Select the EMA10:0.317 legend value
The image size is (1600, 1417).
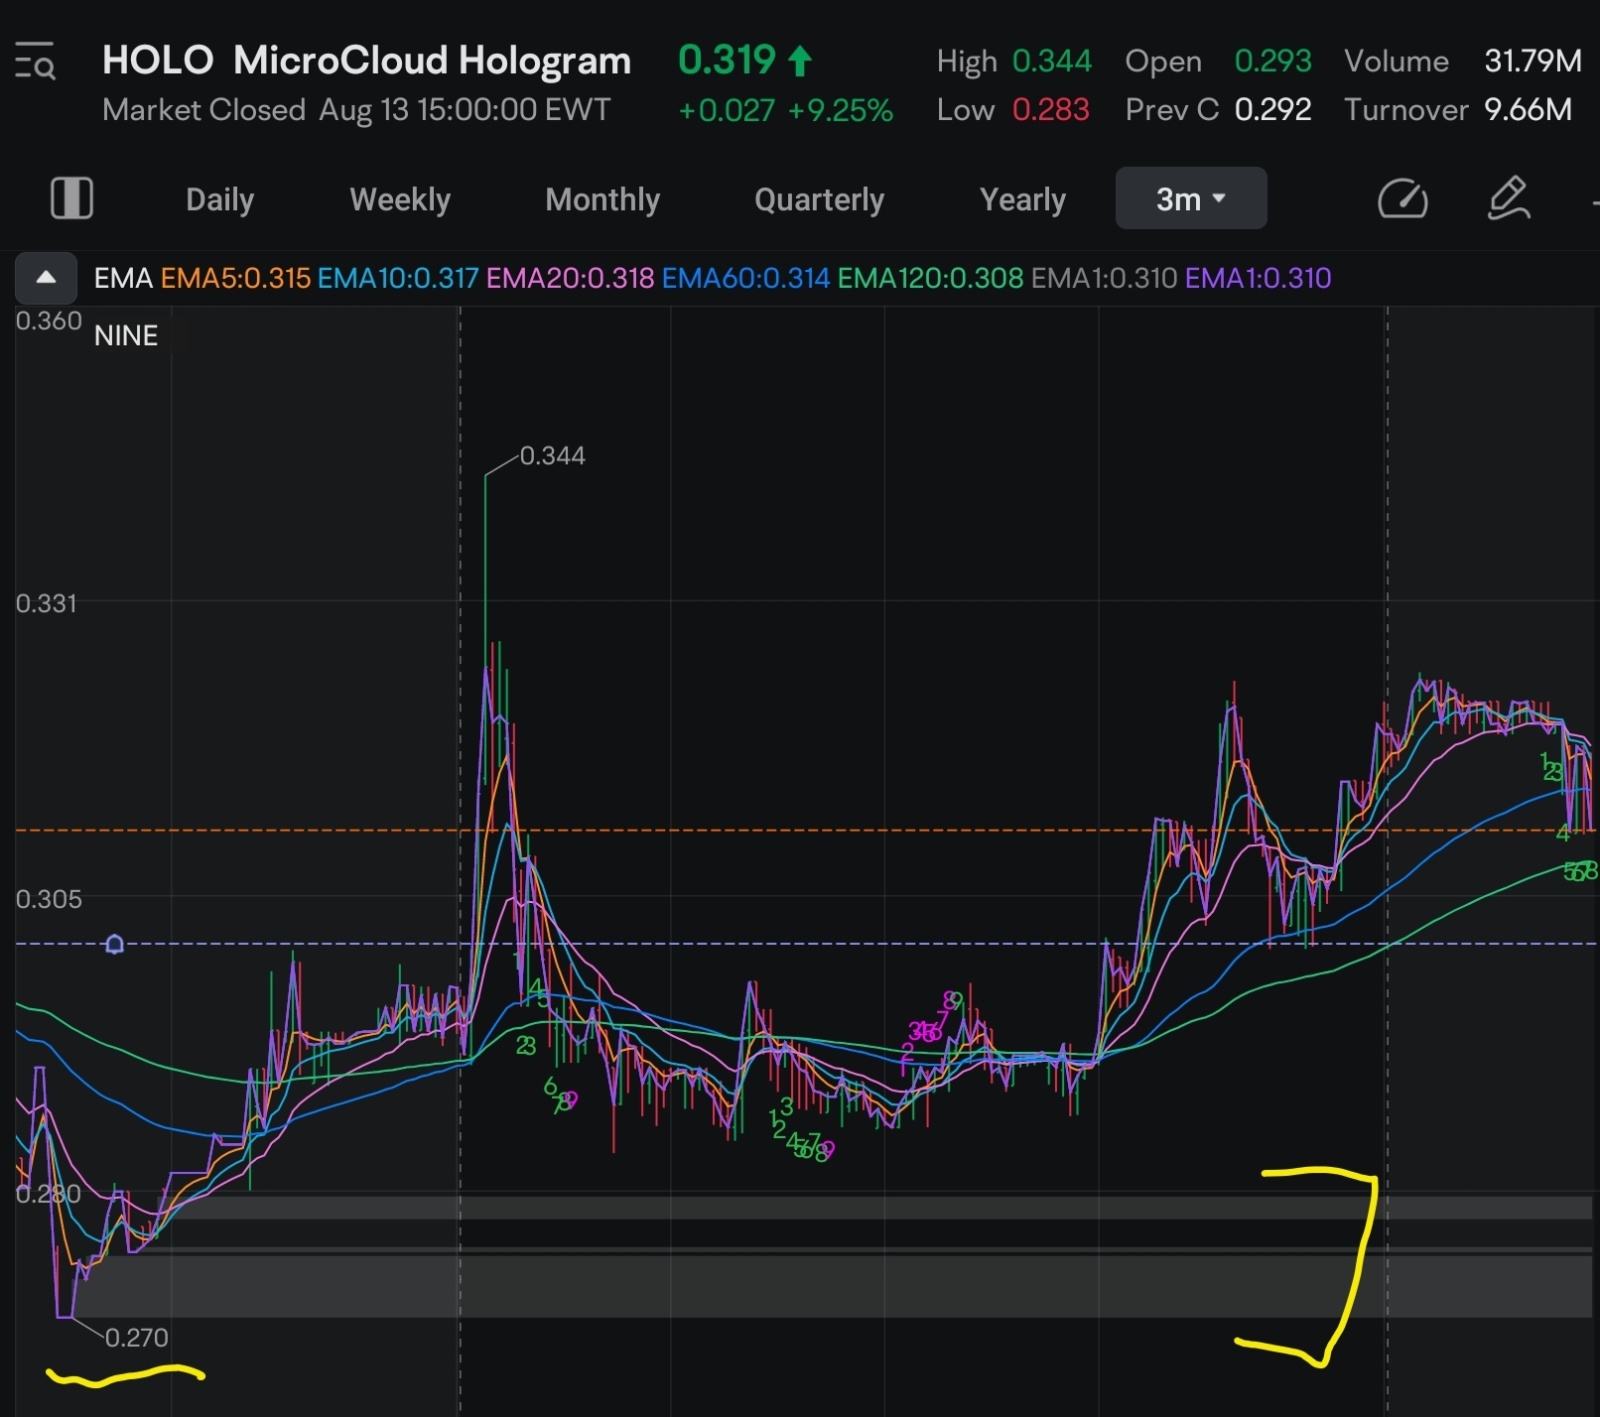[398, 278]
